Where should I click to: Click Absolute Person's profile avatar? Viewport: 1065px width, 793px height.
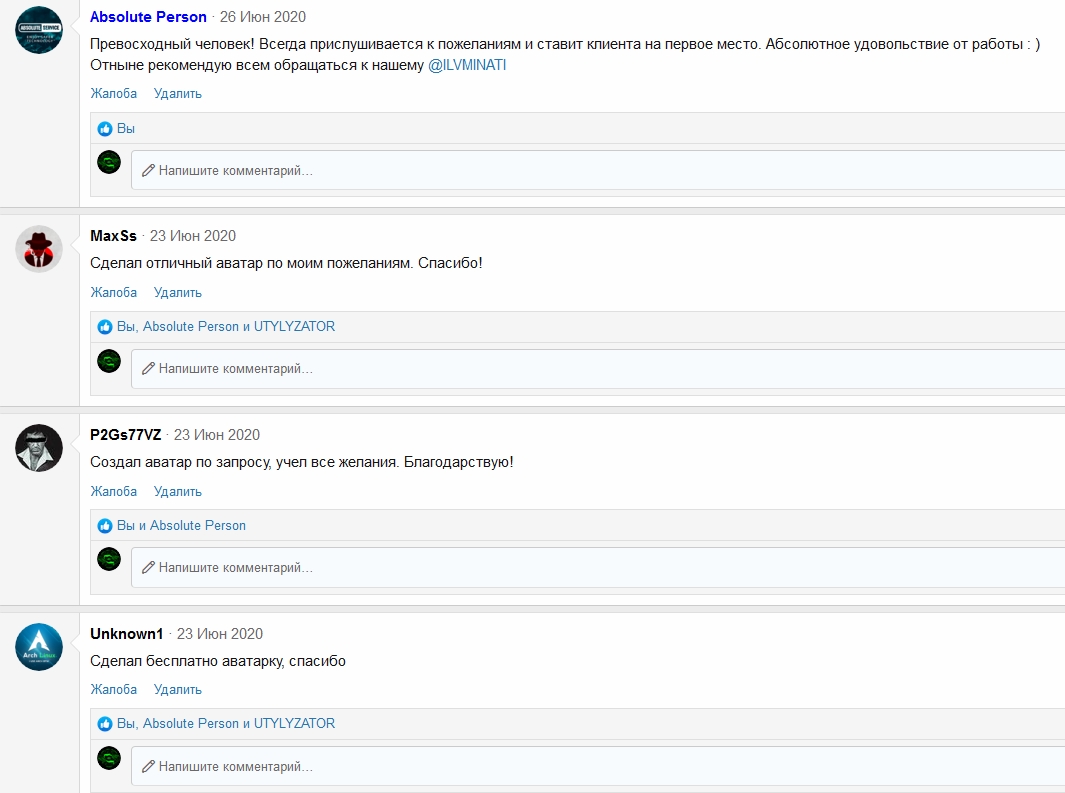[39, 30]
